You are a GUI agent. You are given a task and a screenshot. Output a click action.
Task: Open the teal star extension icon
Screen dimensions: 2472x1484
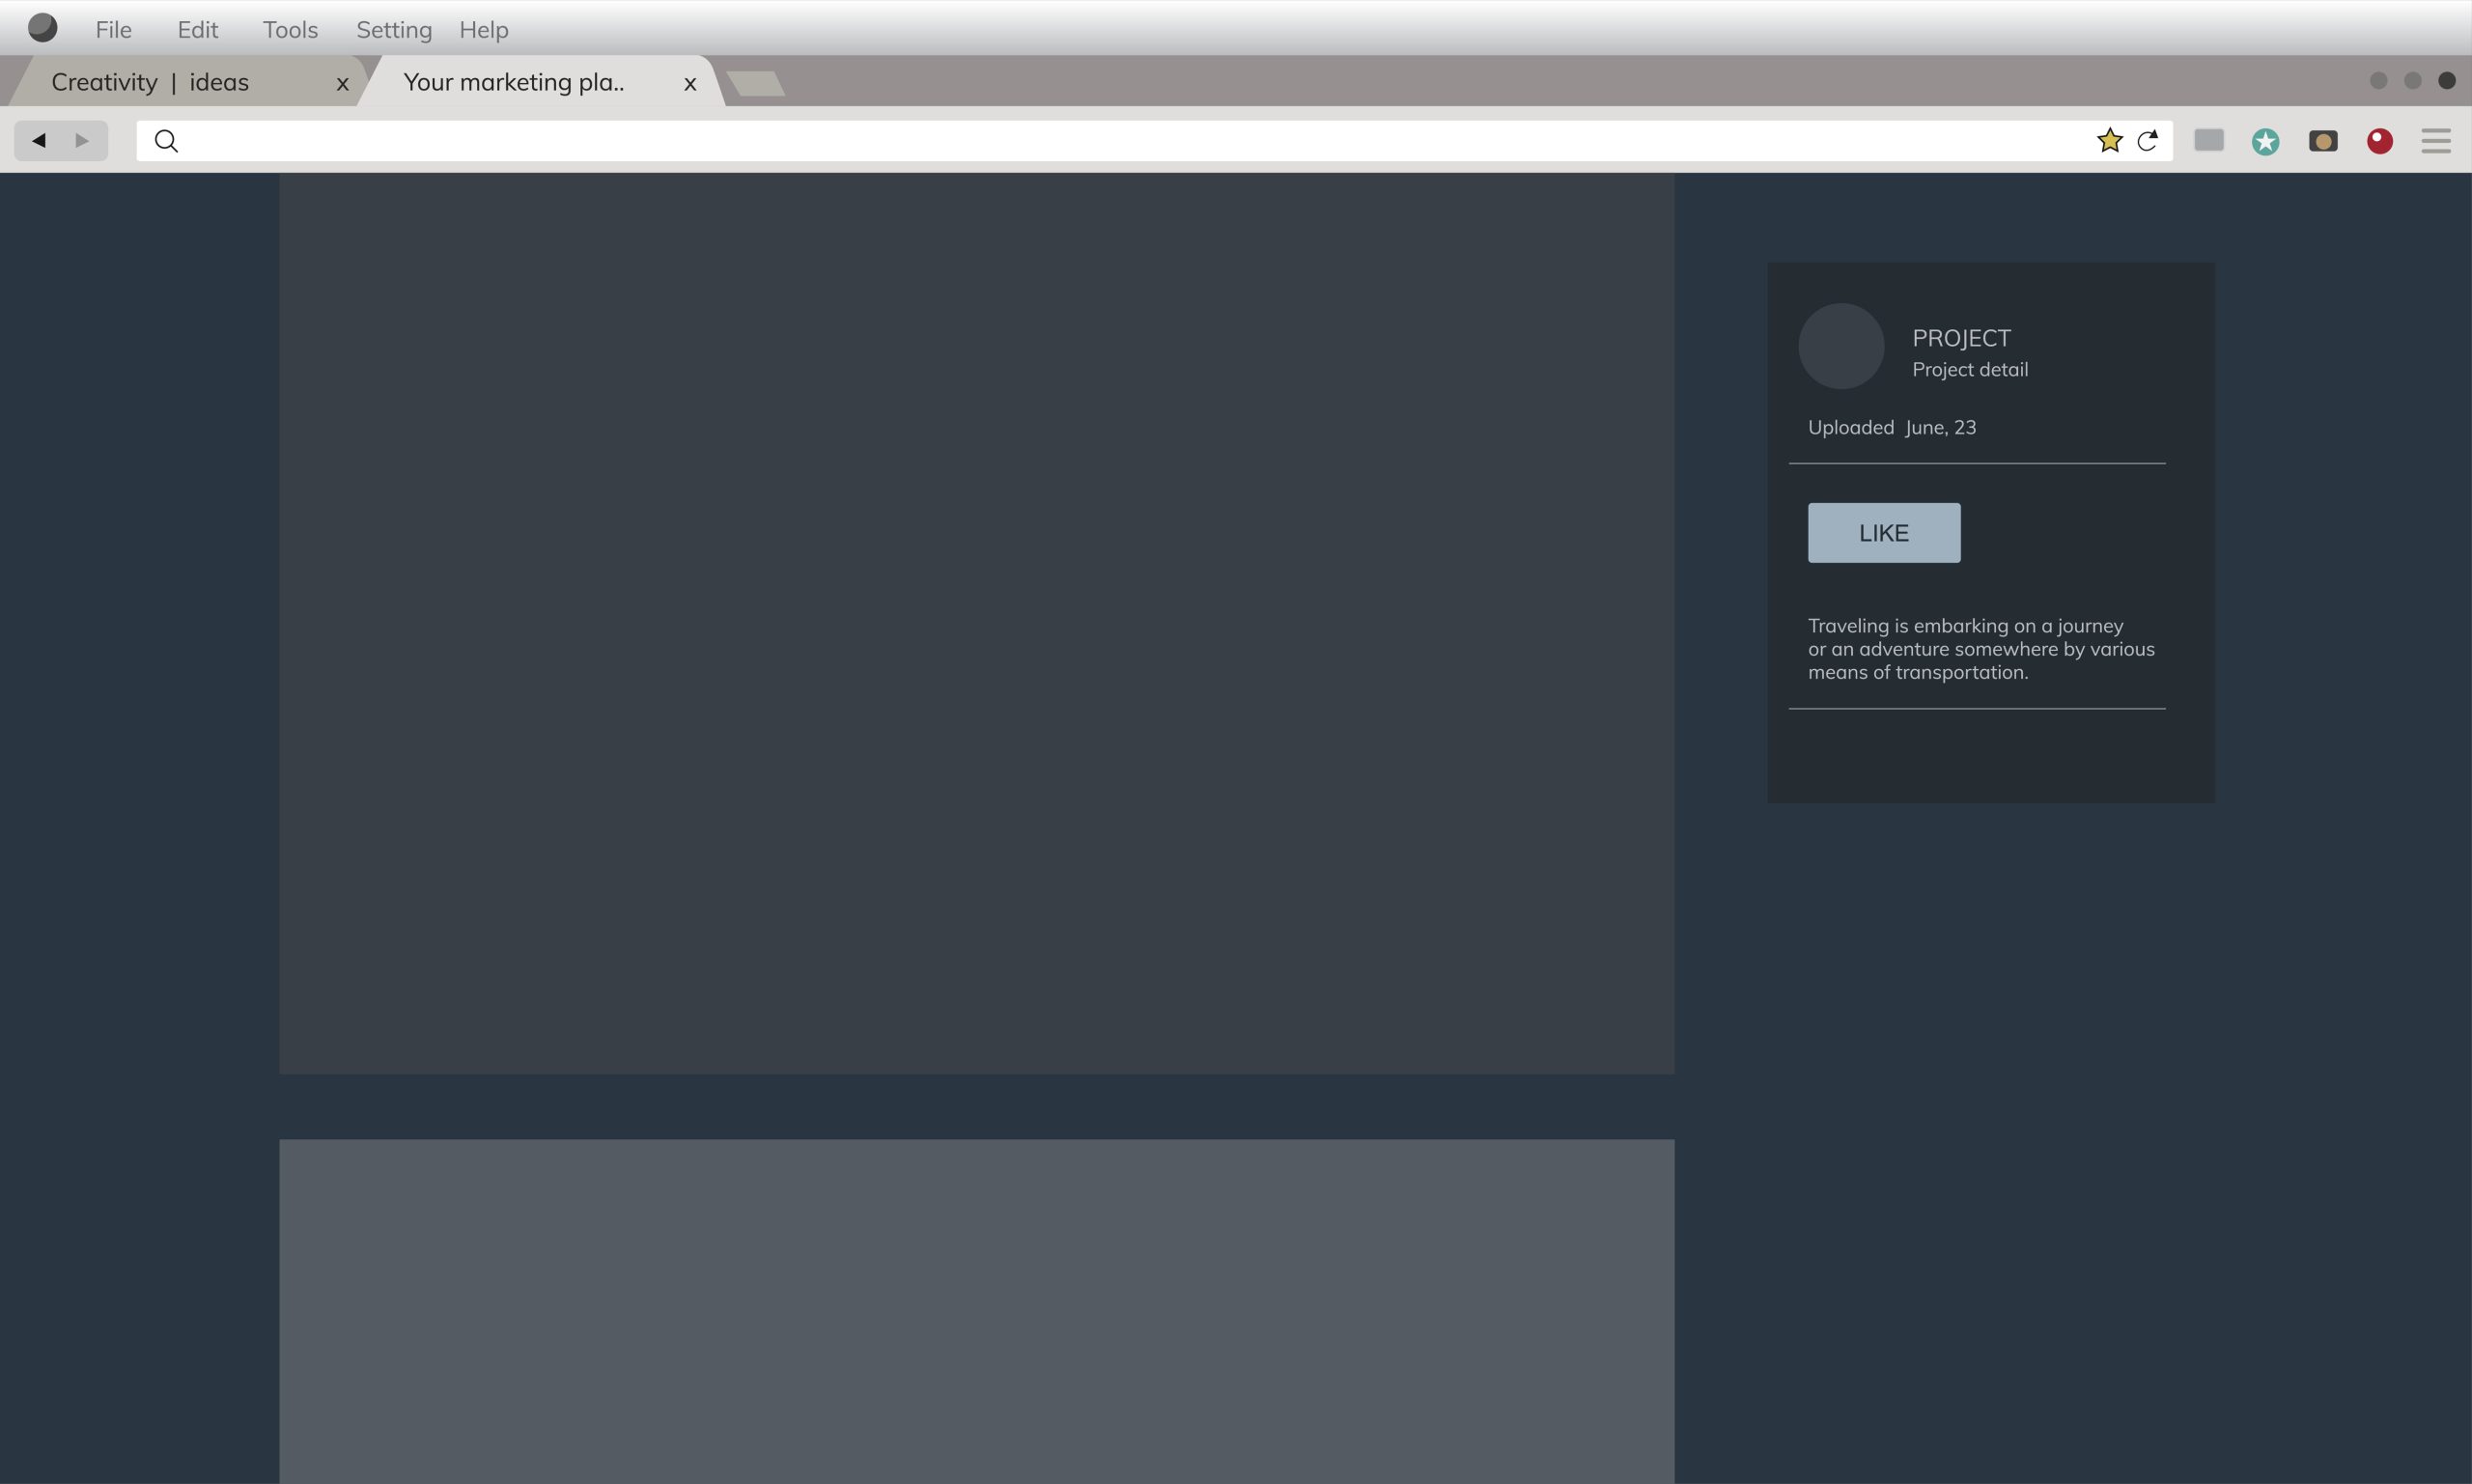(x=2265, y=142)
